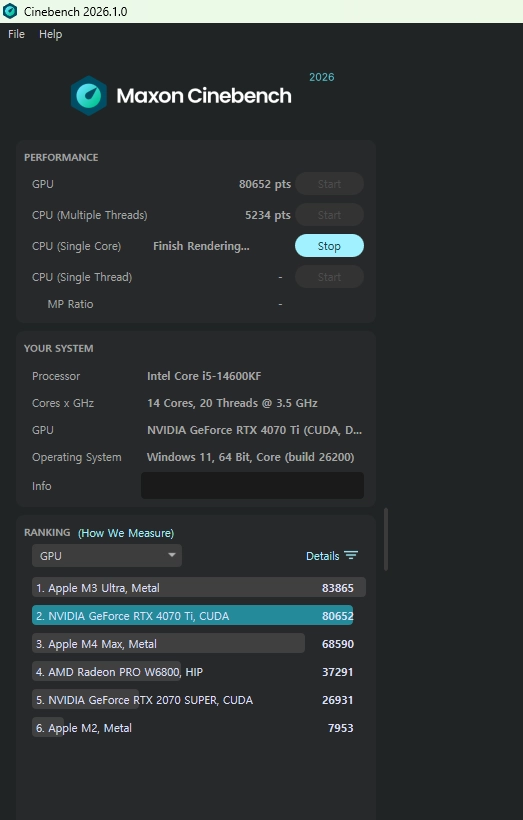523x820 pixels.
Task: Click the vertical scrollbar beside Ranking
Action: pyautogui.click(x=386, y=539)
